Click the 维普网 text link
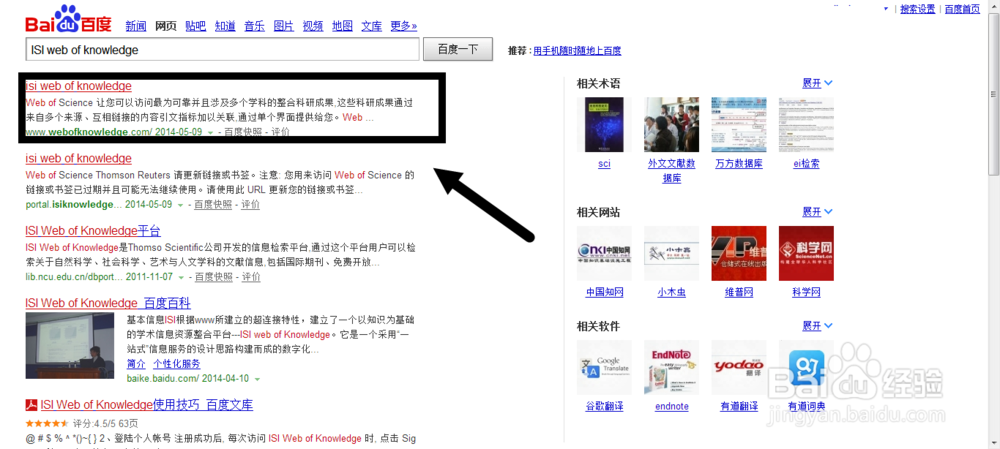 [x=739, y=293]
